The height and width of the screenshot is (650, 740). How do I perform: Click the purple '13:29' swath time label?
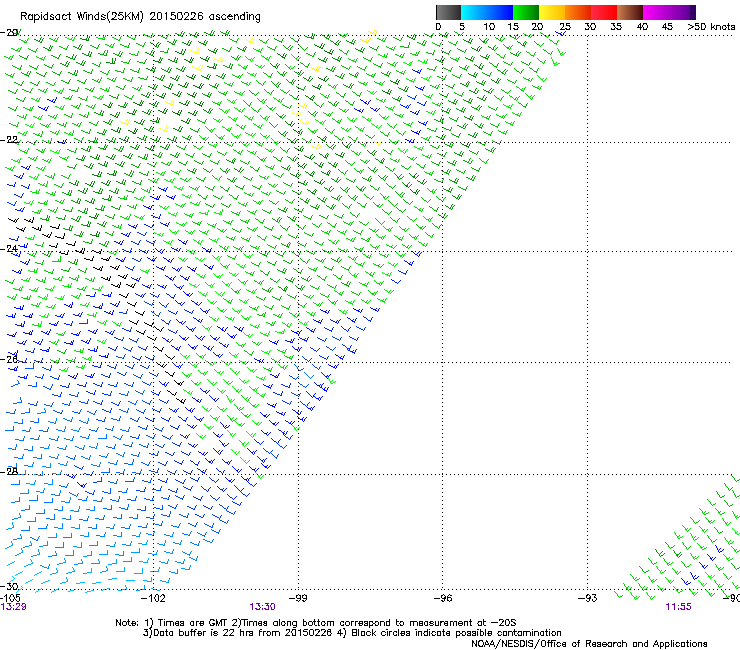click(x=13, y=607)
